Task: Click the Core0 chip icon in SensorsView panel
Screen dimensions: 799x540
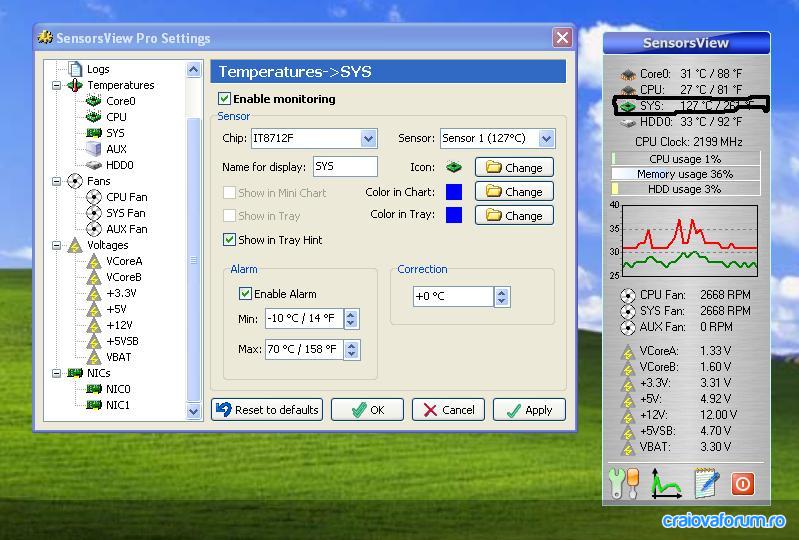Action: (x=628, y=74)
